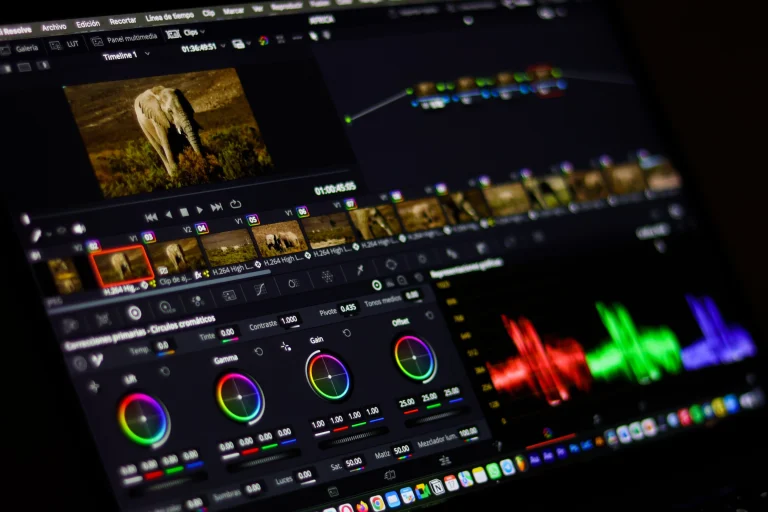Image resolution: width=768 pixels, height=512 pixels.
Task: Open the RGB mixer palette icon
Action: 198,301
